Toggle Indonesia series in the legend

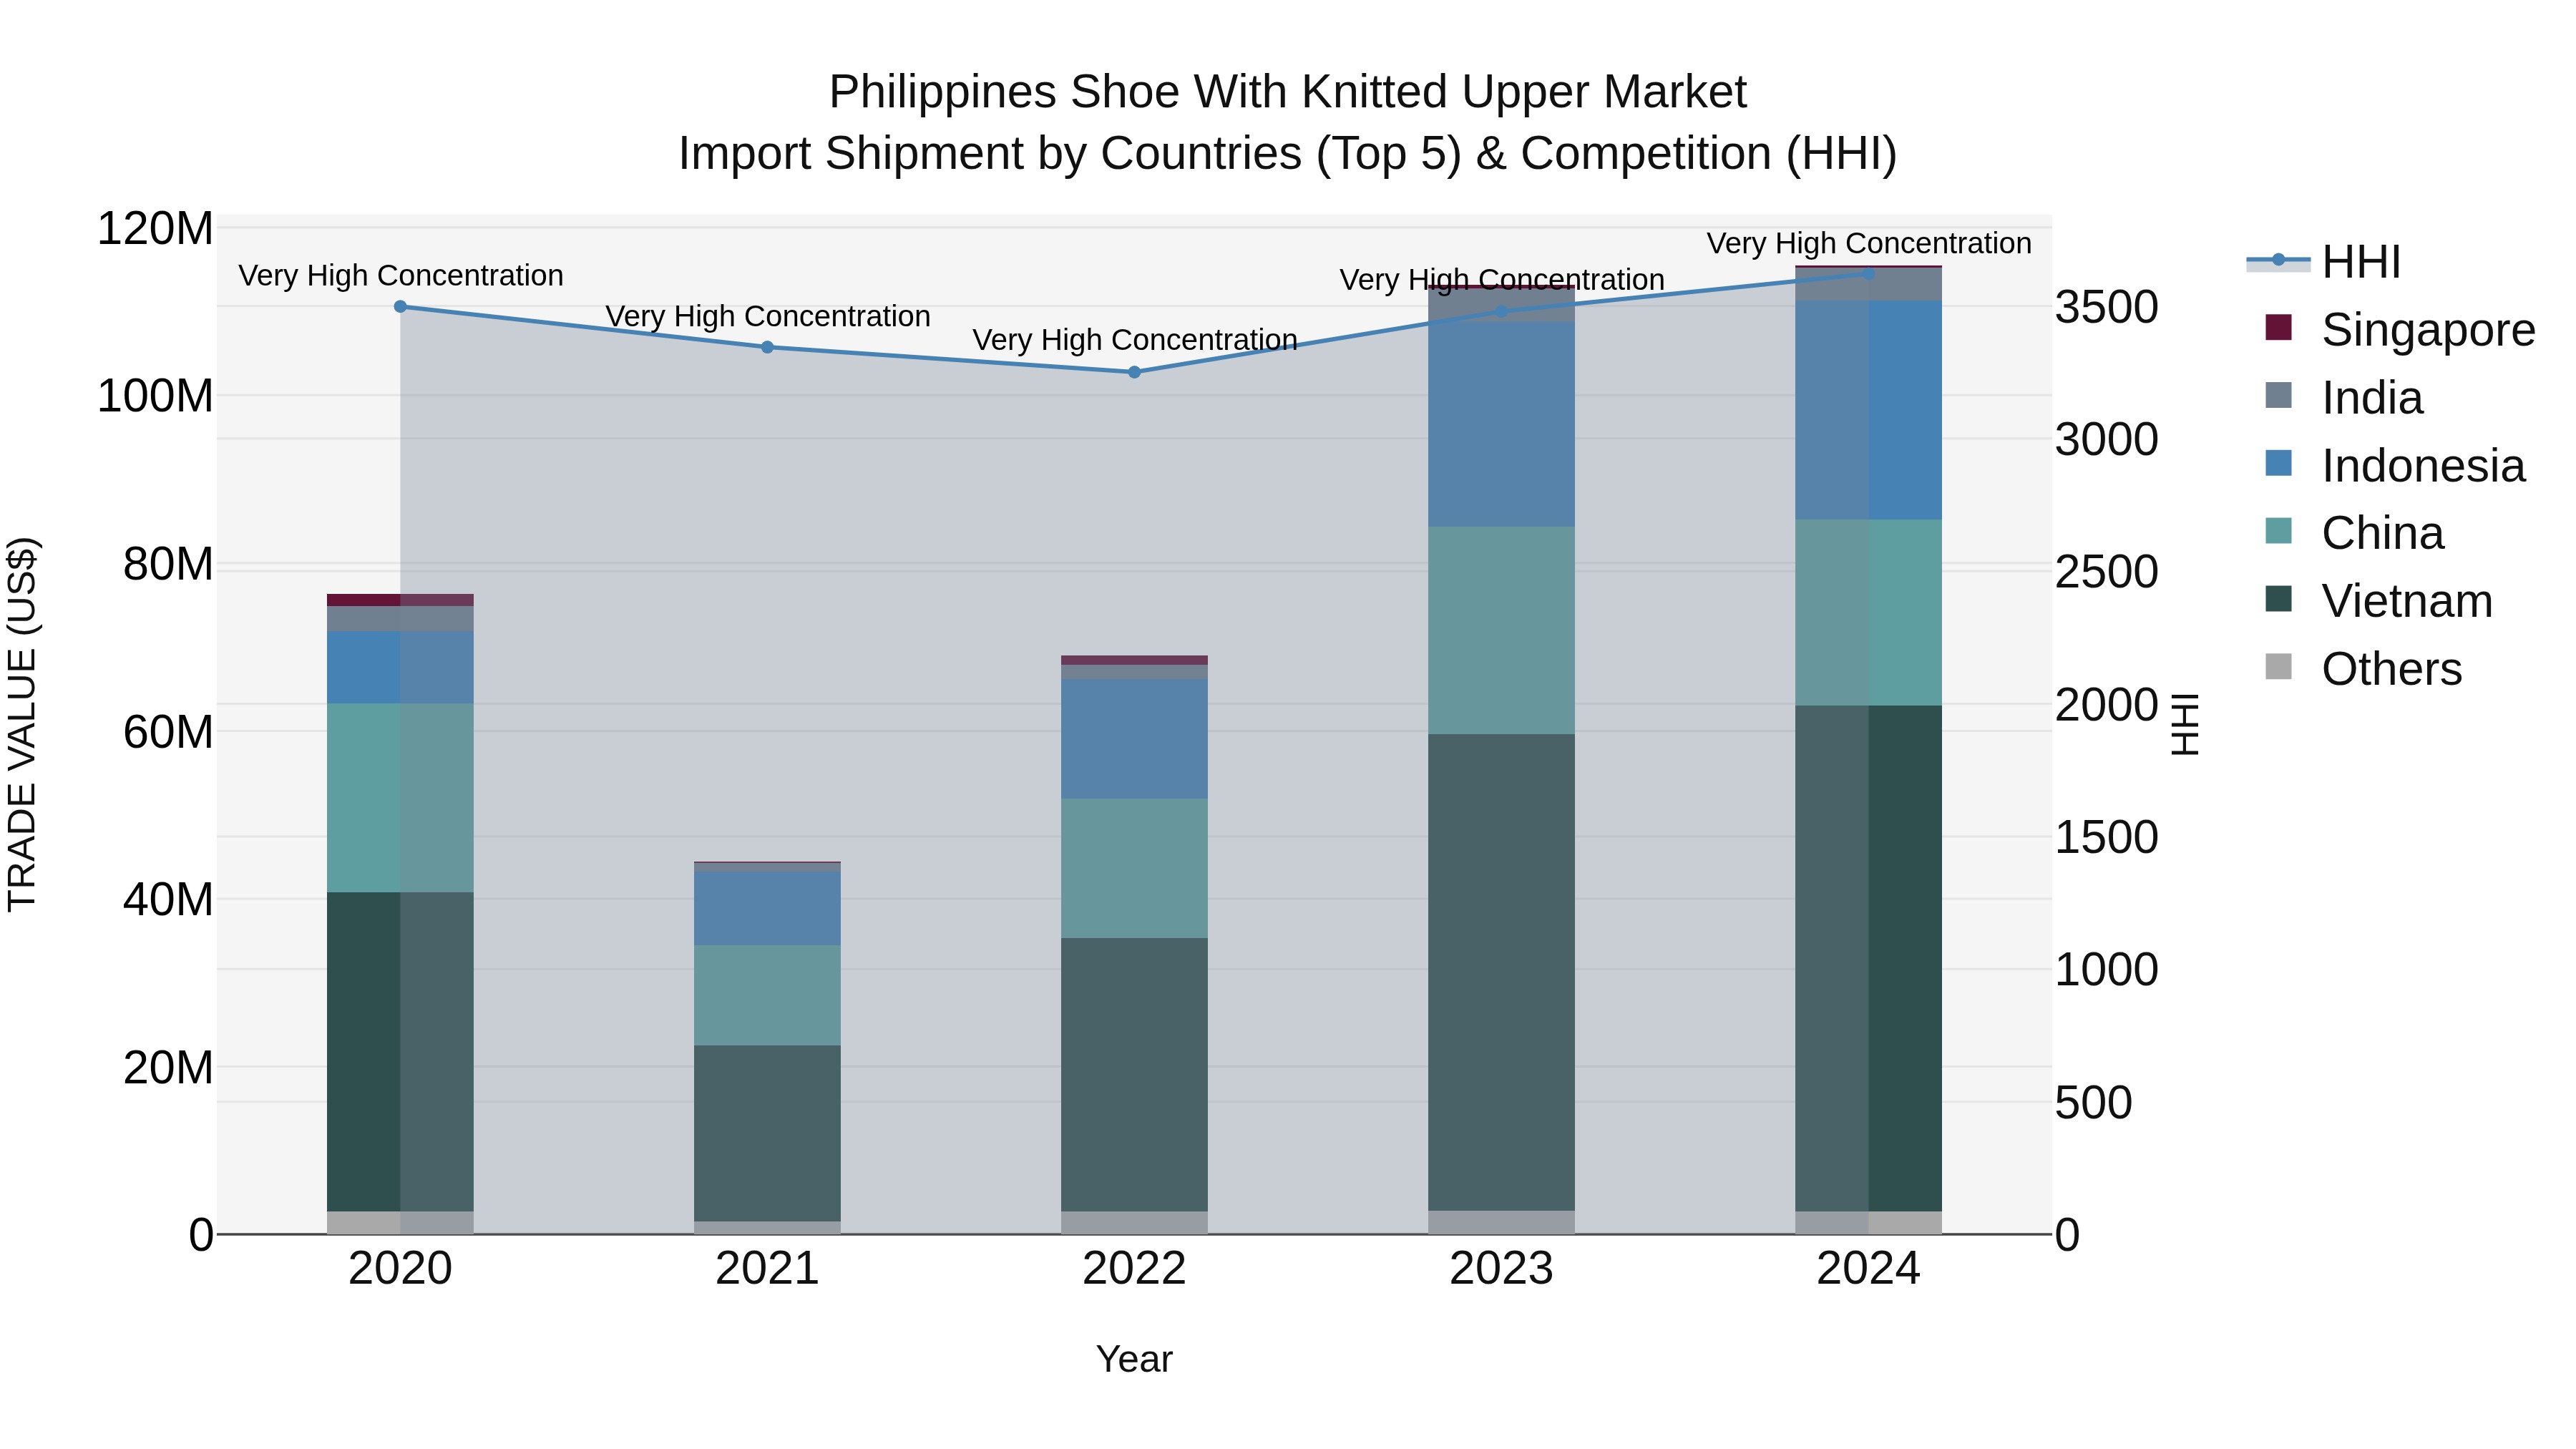(2395, 466)
